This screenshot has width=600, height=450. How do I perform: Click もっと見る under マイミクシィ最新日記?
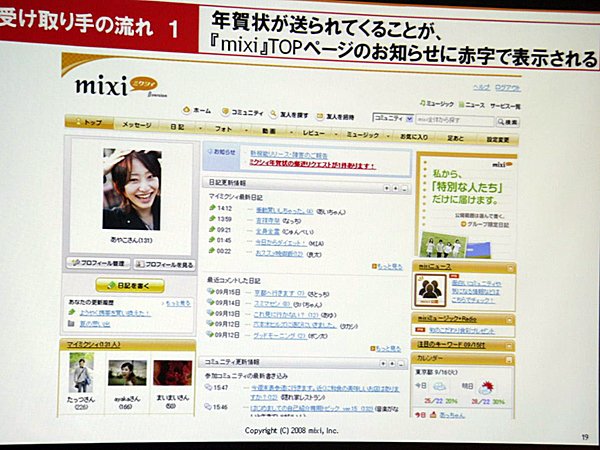click(387, 267)
